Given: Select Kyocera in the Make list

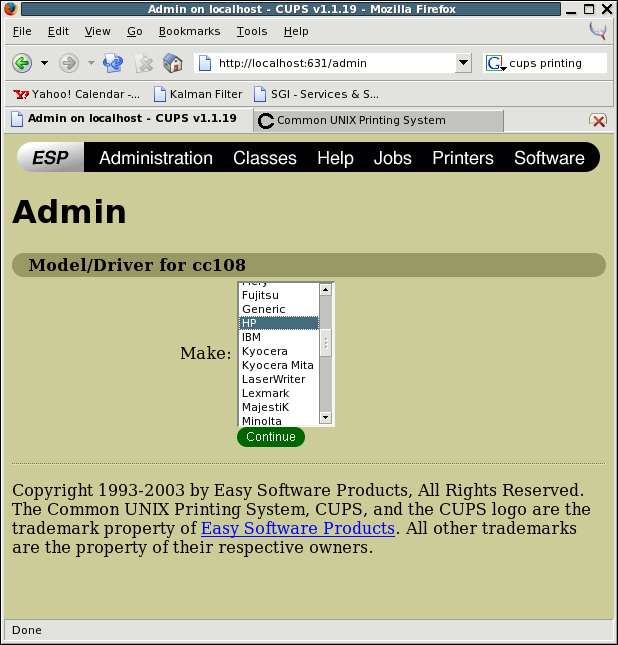Looking at the screenshot, I should pos(279,351).
